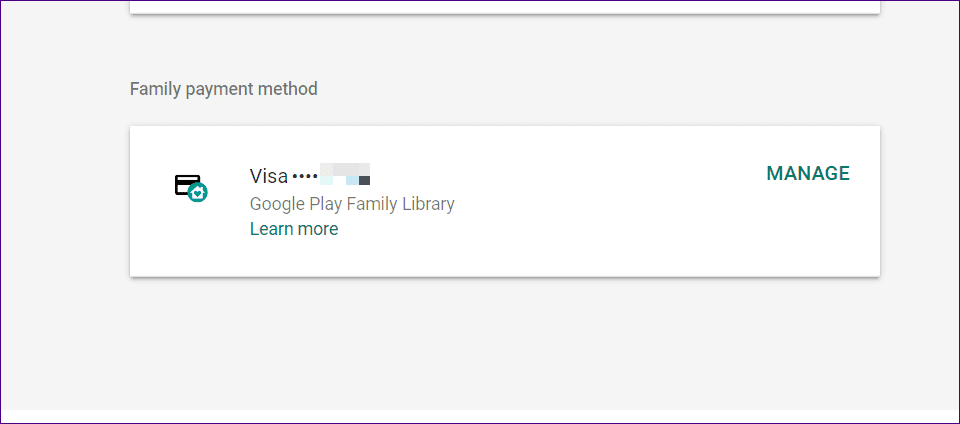Click the Visa card name text

(x=268, y=176)
